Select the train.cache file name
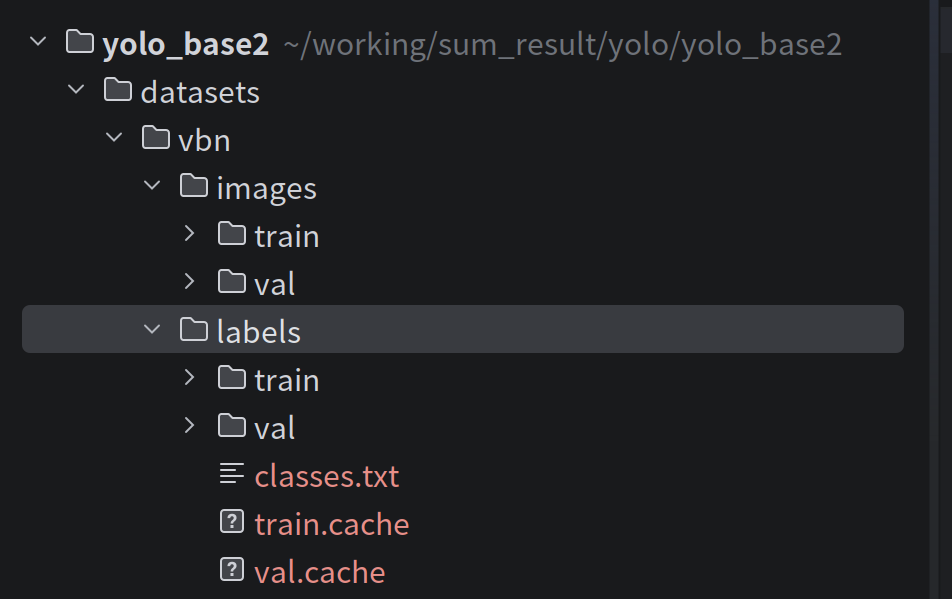 [332, 523]
